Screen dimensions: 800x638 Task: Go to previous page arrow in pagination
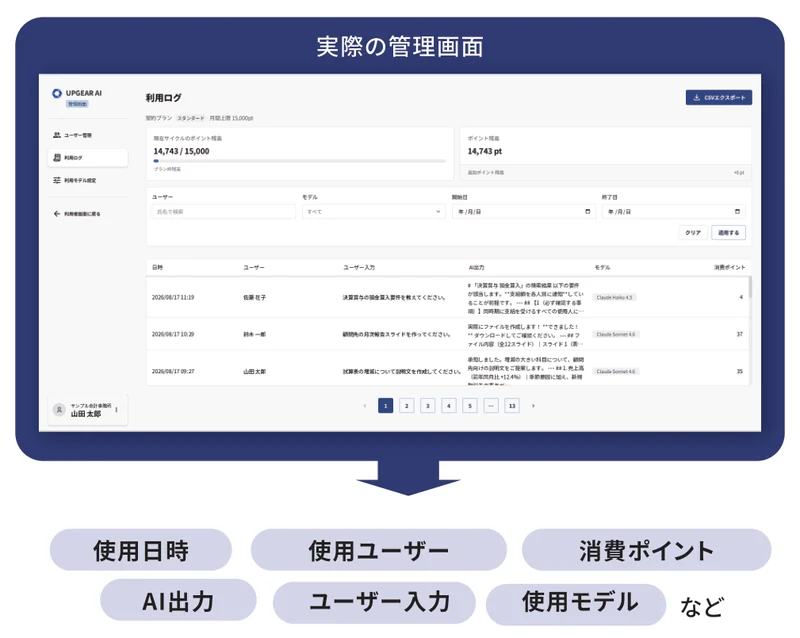click(365, 406)
